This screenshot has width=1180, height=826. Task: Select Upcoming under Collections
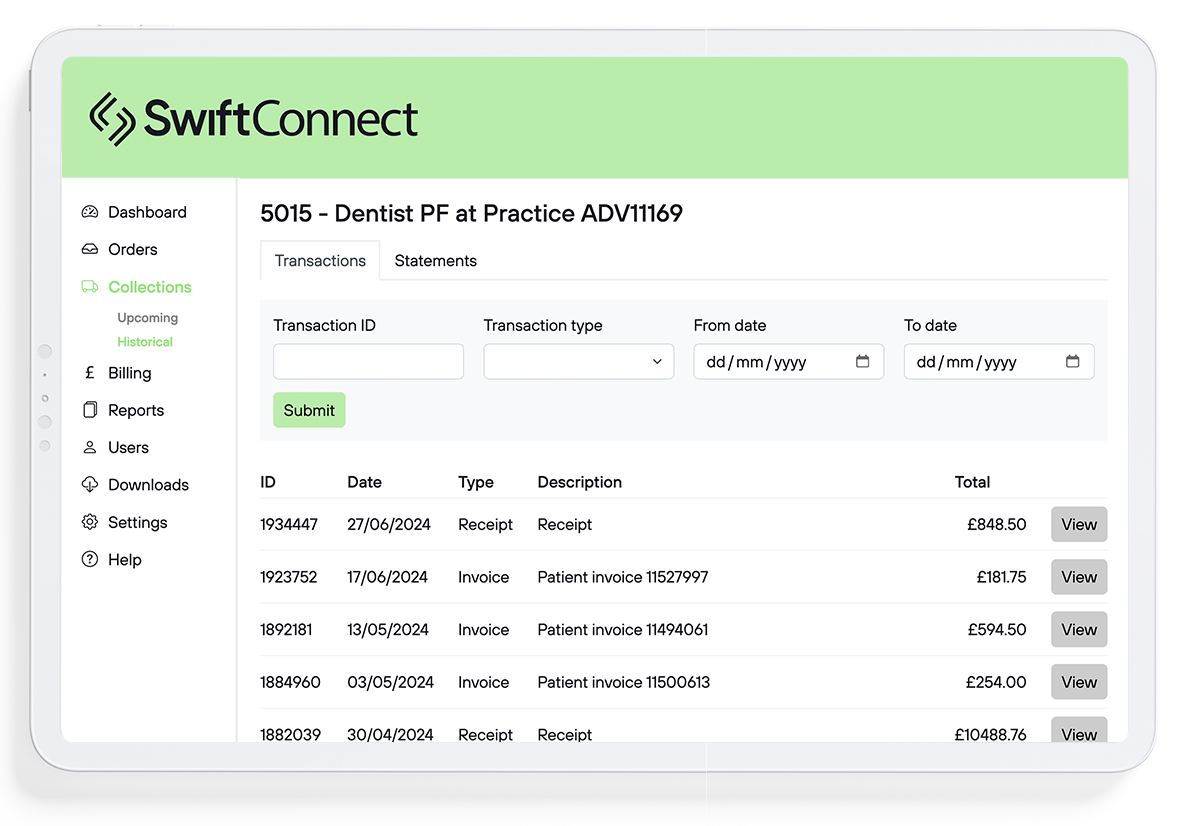click(x=147, y=317)
